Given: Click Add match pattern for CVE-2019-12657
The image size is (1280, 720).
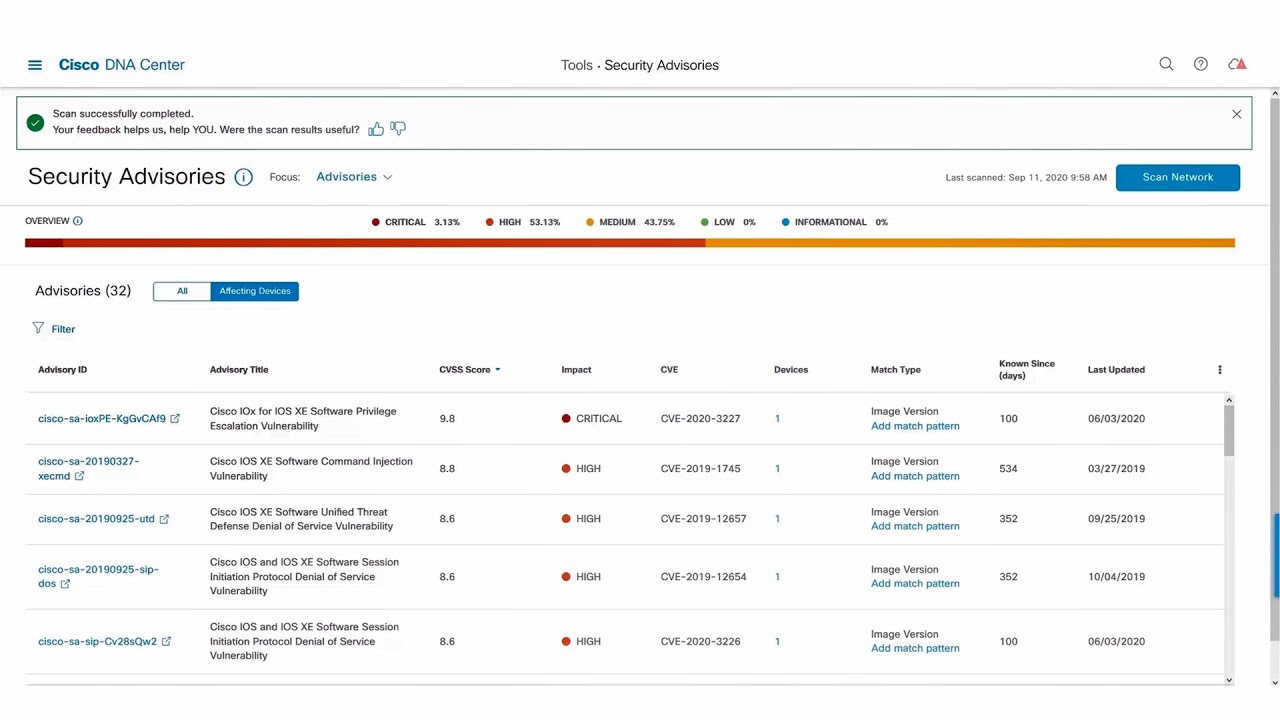Looking at the screenshot, I should (x=915, y=526).
